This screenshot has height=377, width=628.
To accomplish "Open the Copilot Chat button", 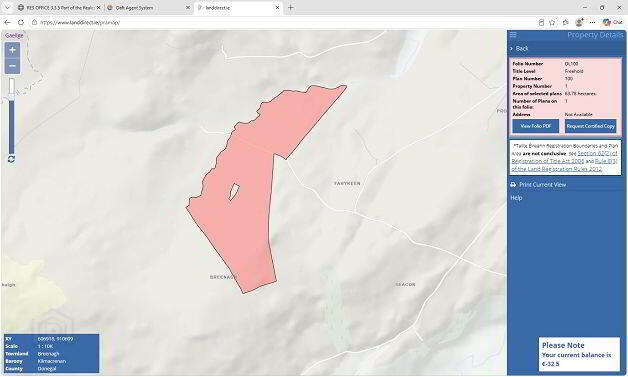I will [x=613, y=22].
